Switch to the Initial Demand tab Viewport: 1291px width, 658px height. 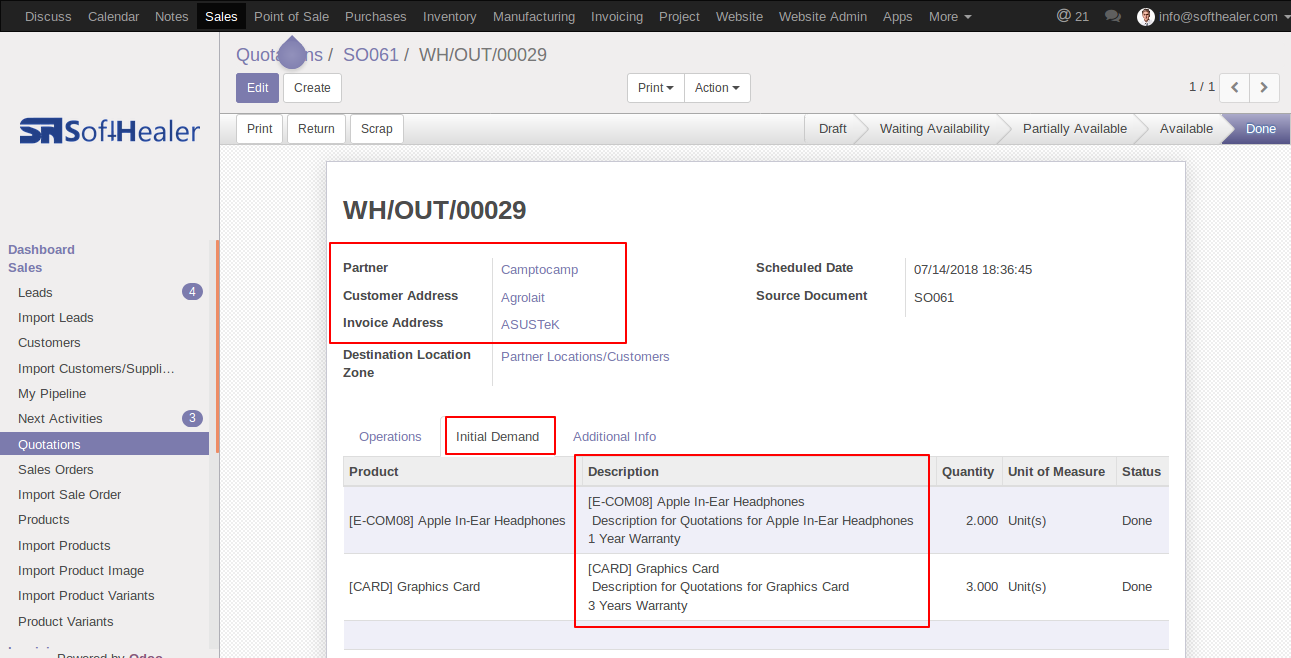coord(498,436)
